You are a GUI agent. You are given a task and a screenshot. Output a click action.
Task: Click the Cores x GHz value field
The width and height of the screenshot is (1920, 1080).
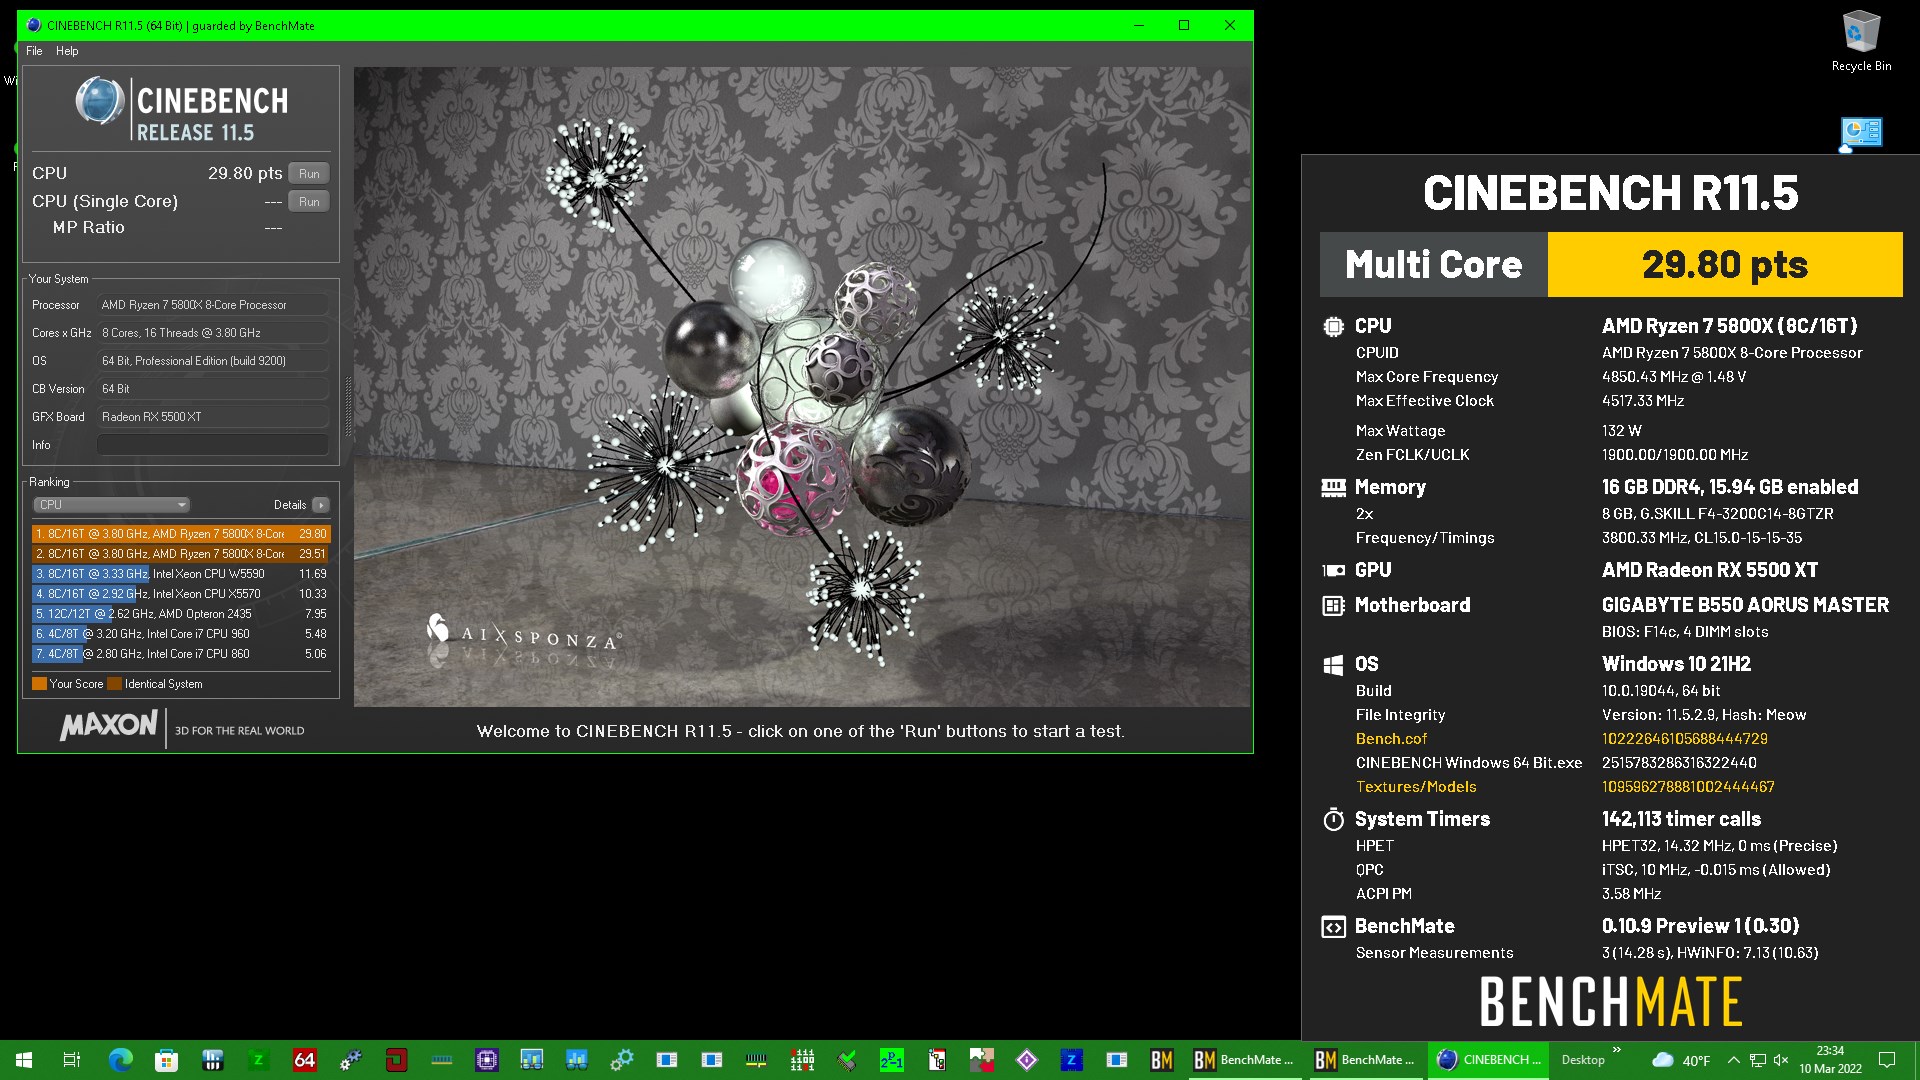pyautogui.click(x=213, y=333)
